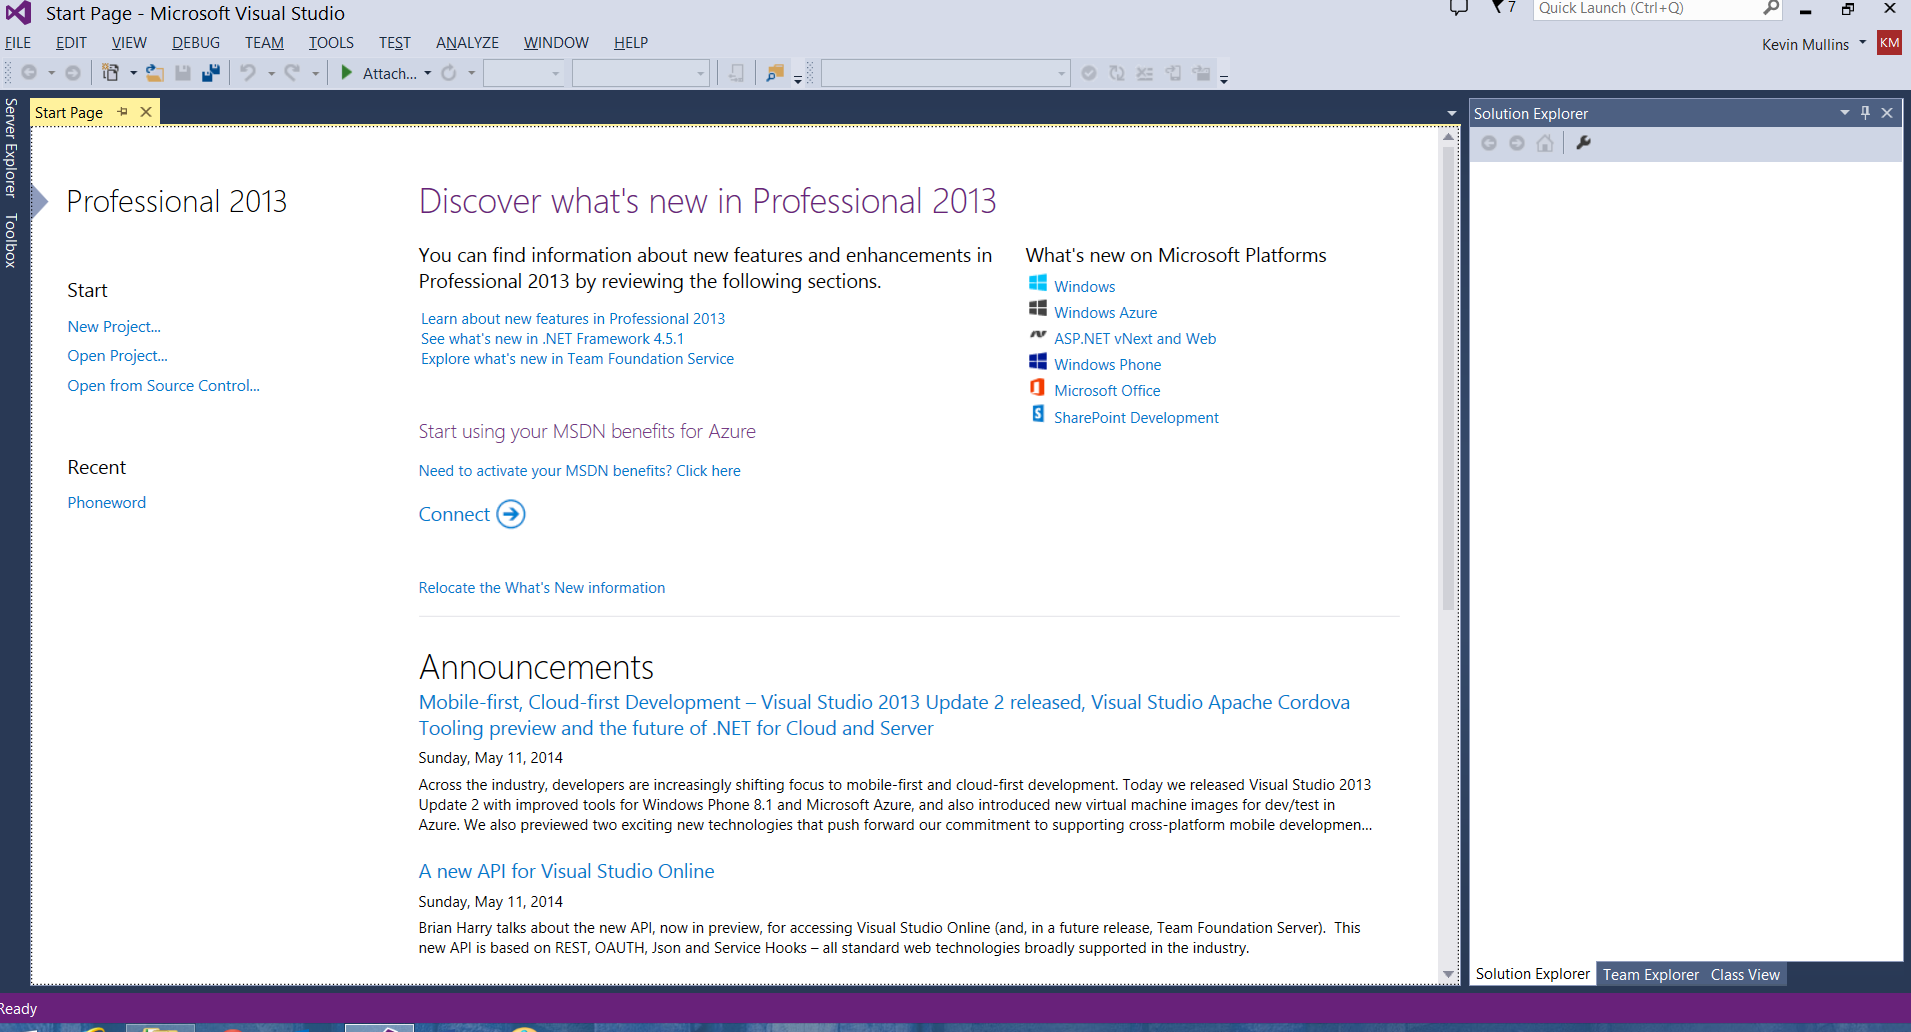1911x1032 pixels.
Task: Click the Start Page vertical scrollbar
Action: 1448,400
